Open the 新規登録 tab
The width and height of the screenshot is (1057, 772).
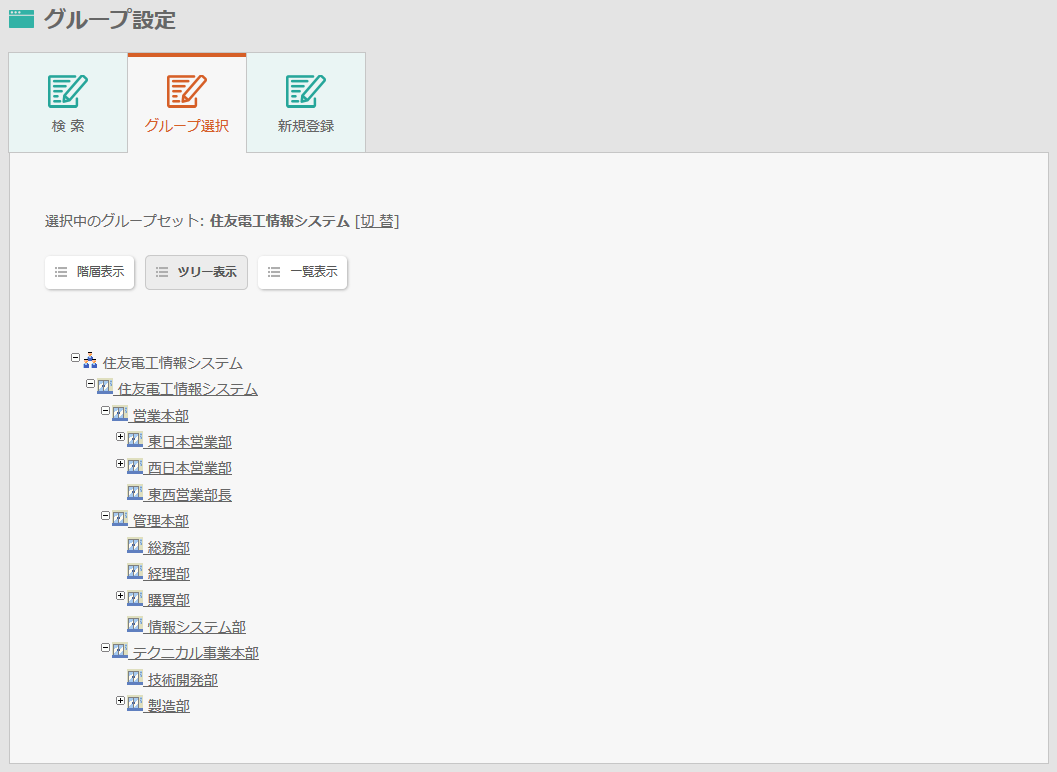tap(306, 102)
